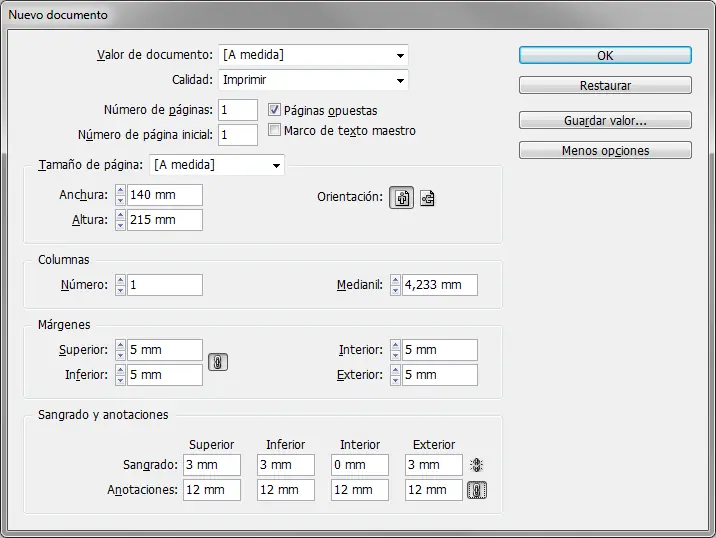Decrease Medianil with down arrow
Screen dimensions: 716x538
395,290
